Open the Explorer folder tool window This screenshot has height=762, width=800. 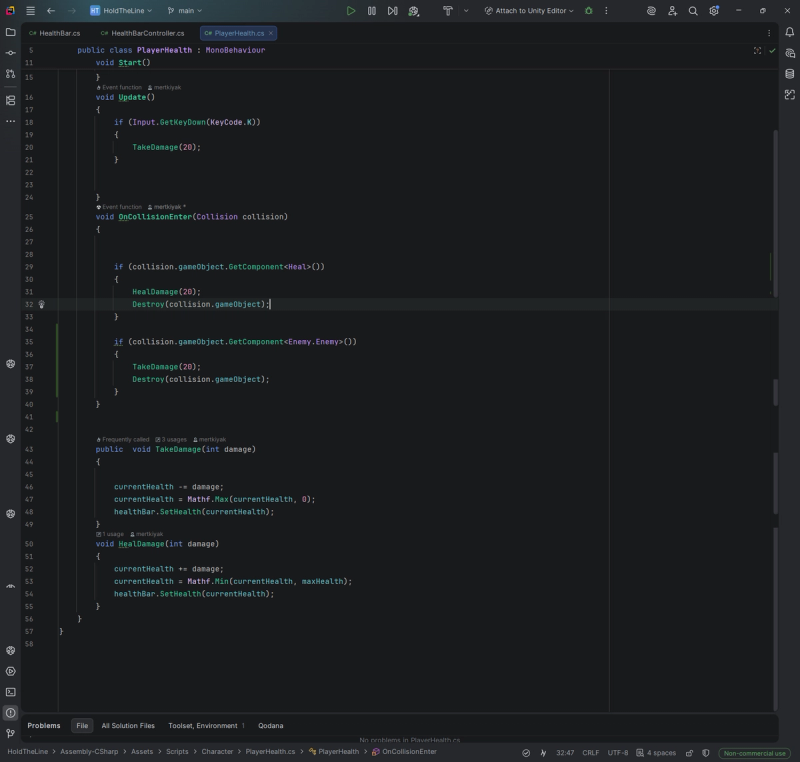click(10, 32)
